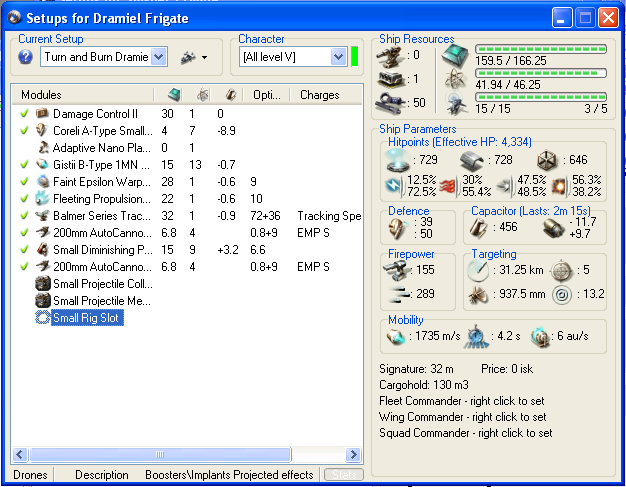Screen dimensions: 626x487
Task: Sort by the Charges column header
Action: click(326, 95)
